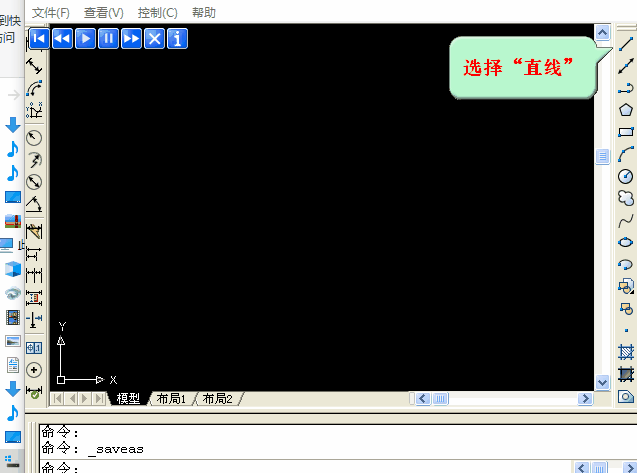Select the Spline curve tool
This screenshot has height=473, width=637.
click(626, 221)
